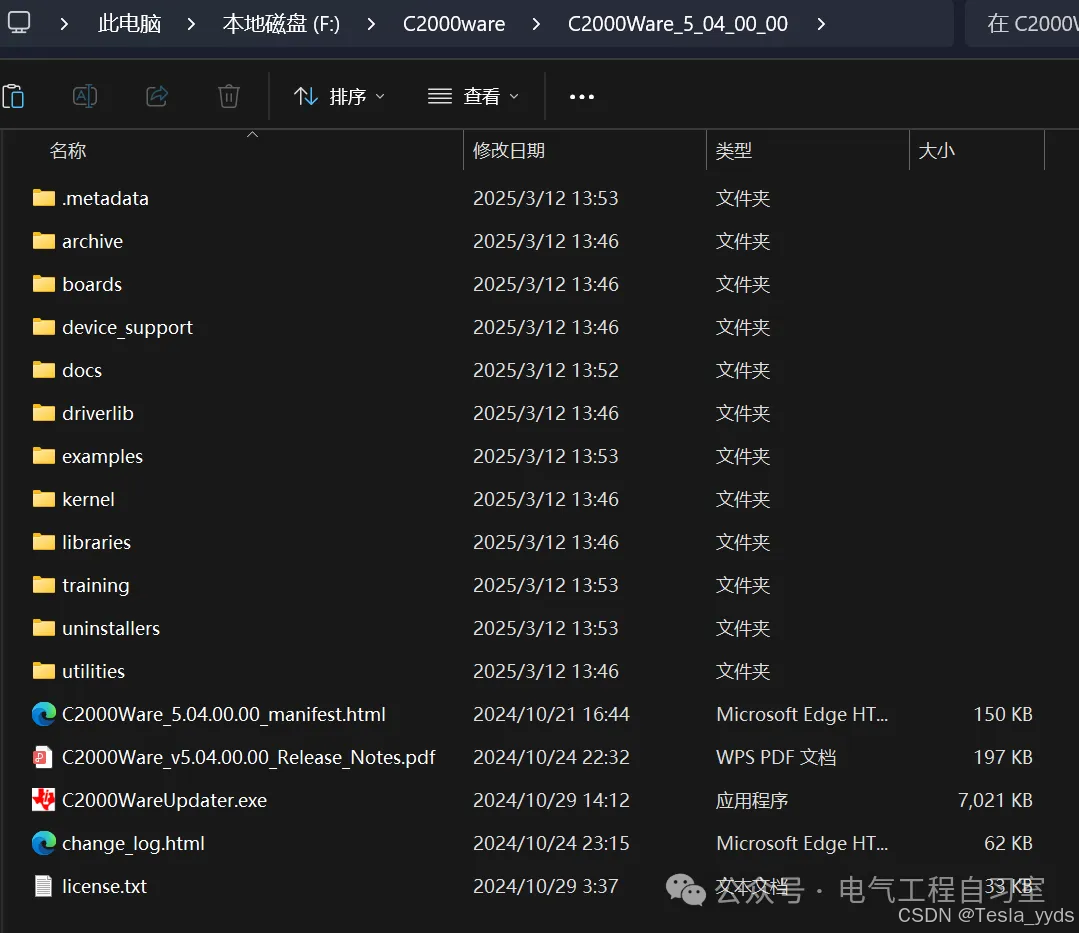
Task: Click 此电脑 in the breadcrumb path
Action: point(129,23)
